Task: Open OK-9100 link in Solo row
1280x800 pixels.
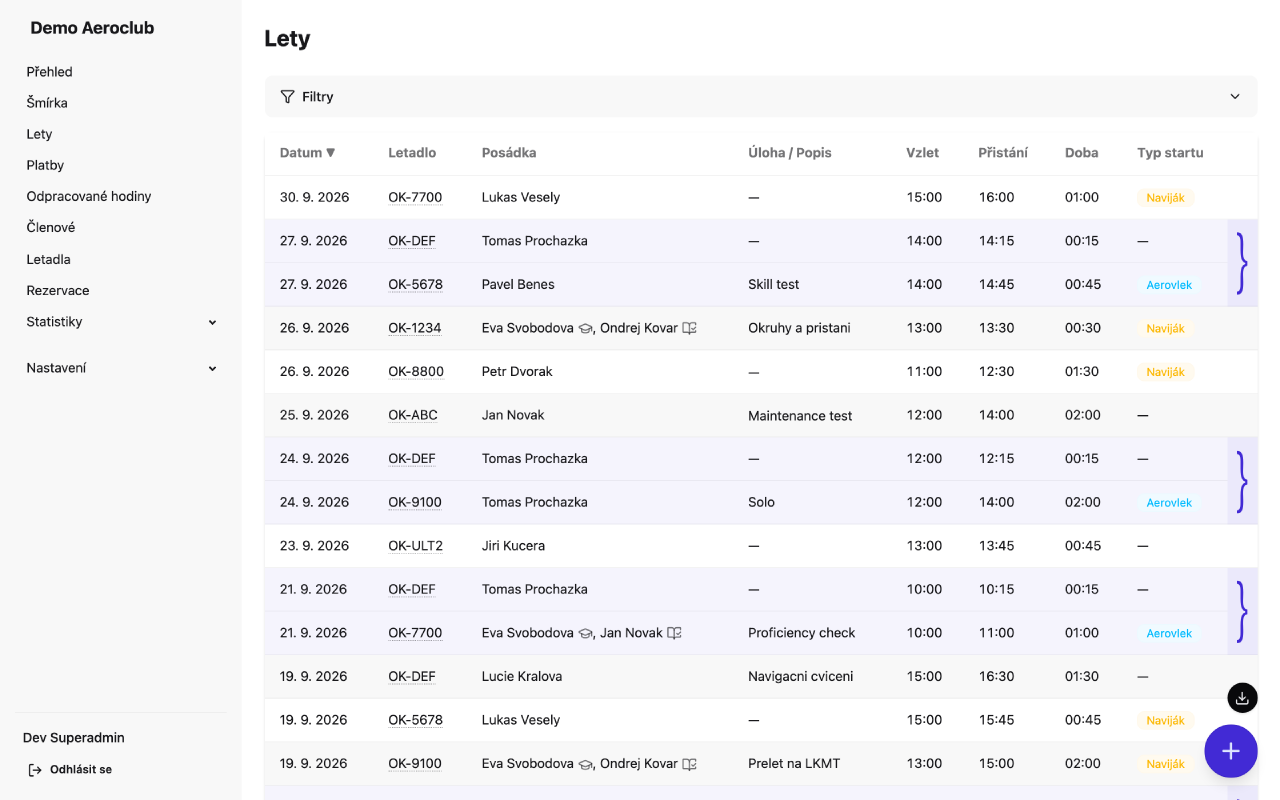Action: [x=415, y=503]
